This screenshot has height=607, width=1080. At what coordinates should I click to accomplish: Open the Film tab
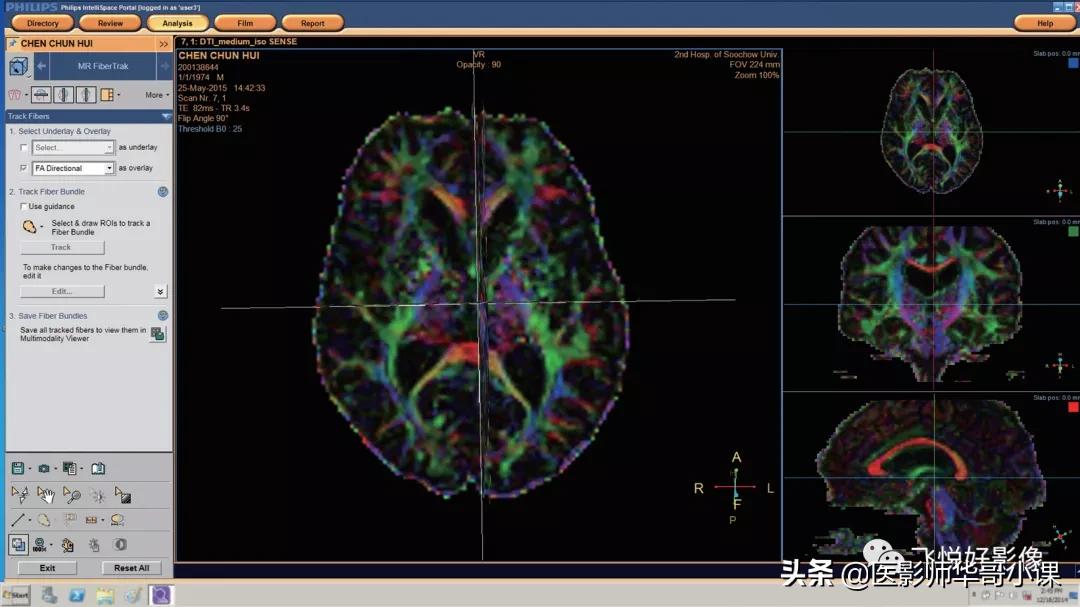point(245,23)
